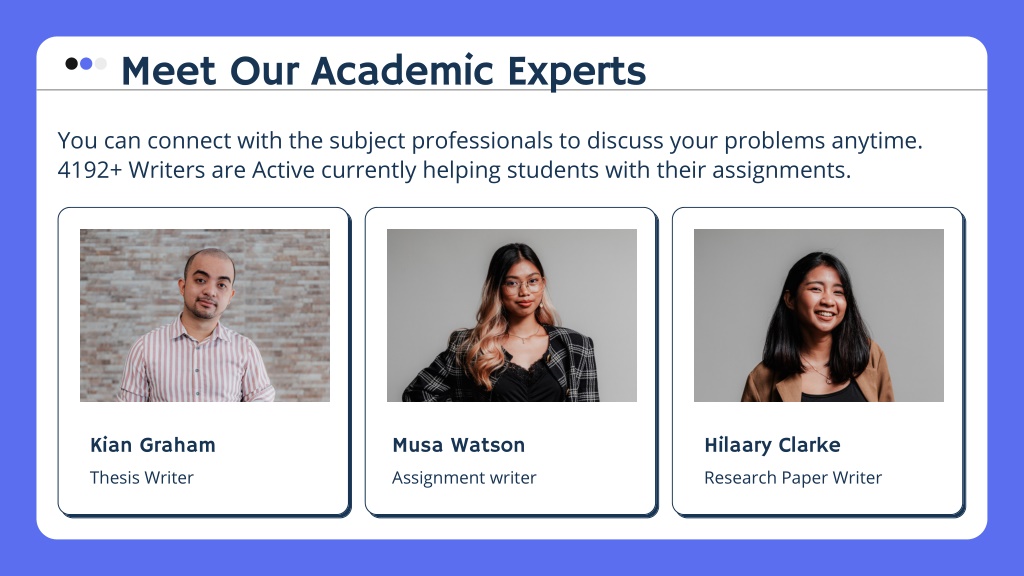This screenshot has width=1024, height=576.
Task: Open Kian Graham's profile photo
Action: 205,315
